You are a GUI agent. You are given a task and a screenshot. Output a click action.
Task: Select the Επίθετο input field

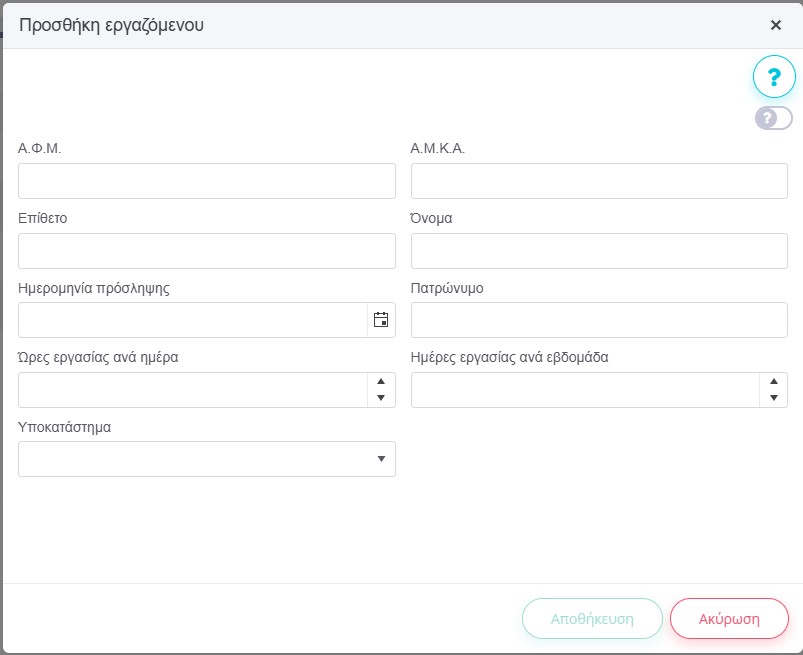click(x=207, y=251)
